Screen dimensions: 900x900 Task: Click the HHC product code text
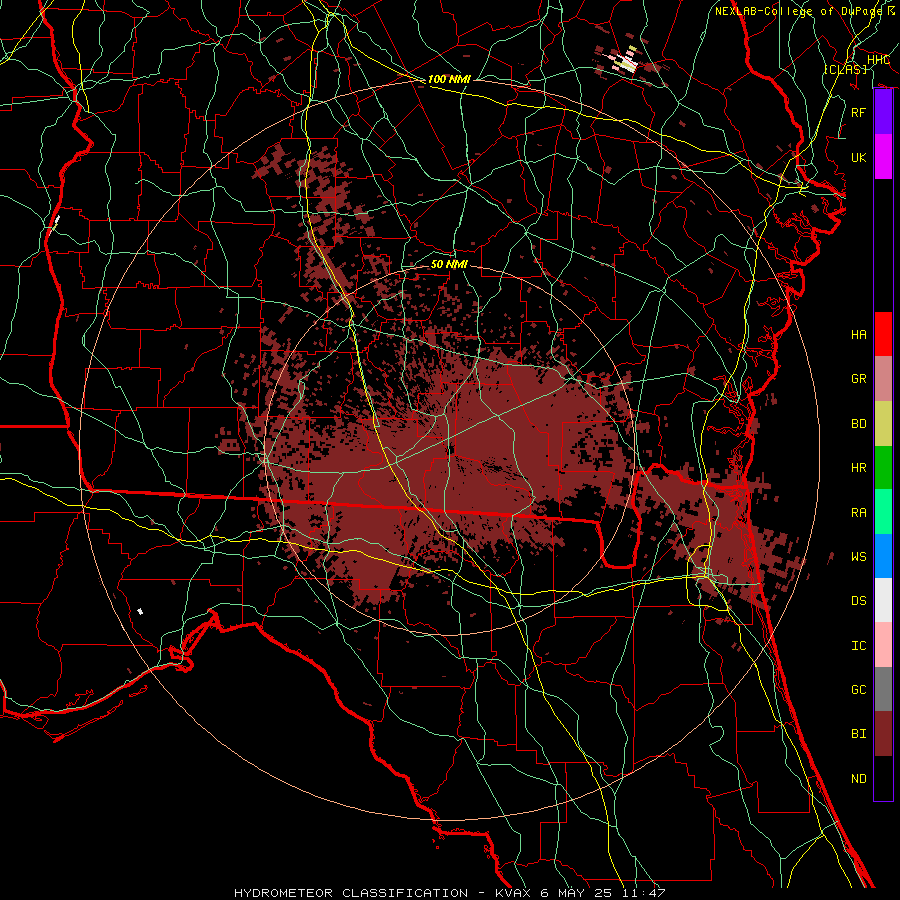tap(878, 60)
